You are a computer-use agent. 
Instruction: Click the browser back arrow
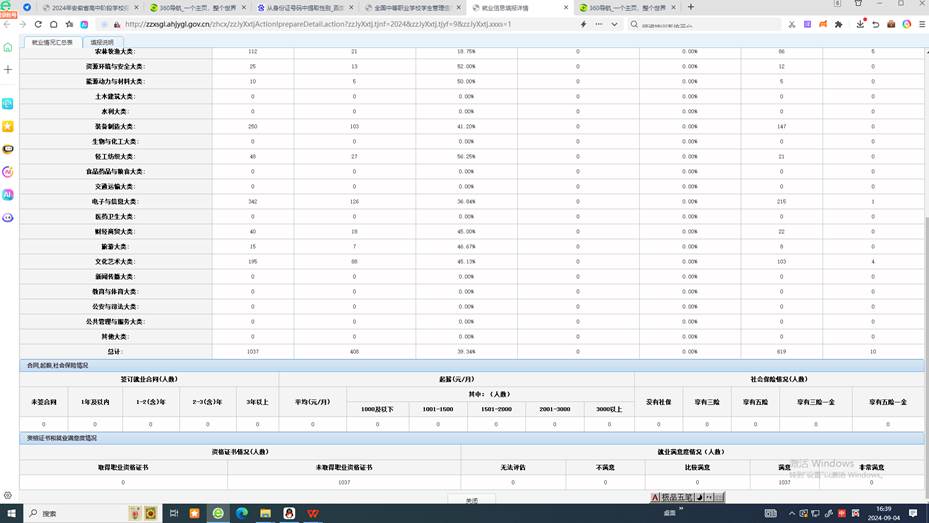7,24
